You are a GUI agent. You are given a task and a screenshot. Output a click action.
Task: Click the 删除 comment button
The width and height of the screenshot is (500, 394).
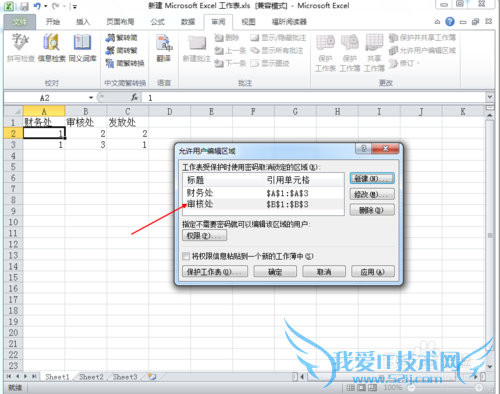[x=227, y=38]
